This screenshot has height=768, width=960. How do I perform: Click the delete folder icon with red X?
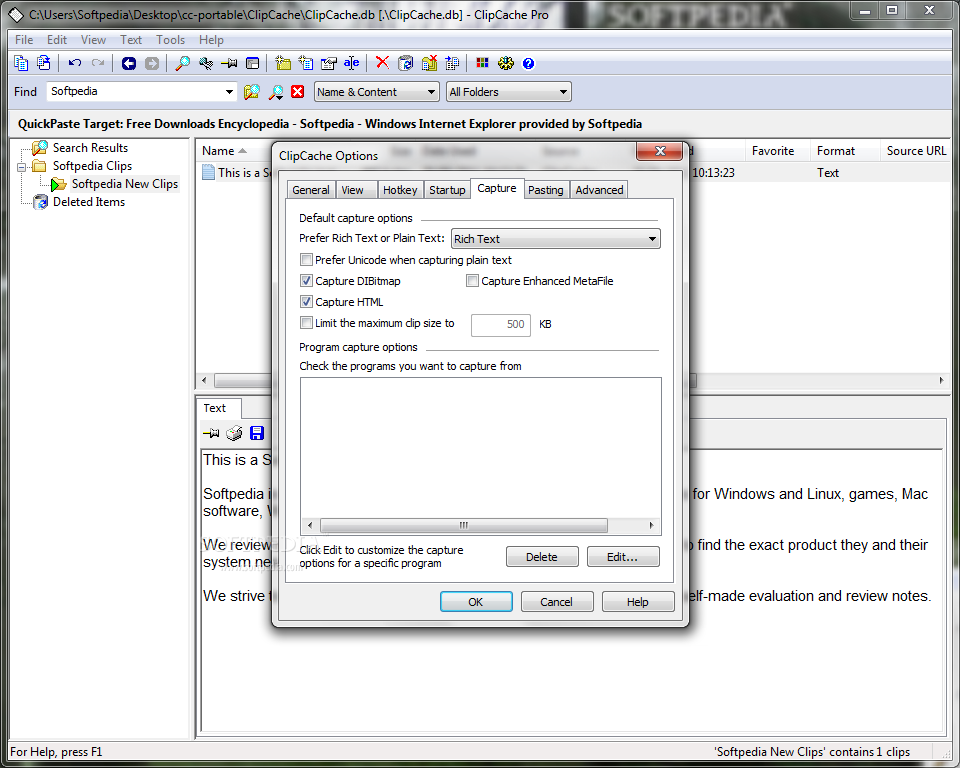pos(429,63)
